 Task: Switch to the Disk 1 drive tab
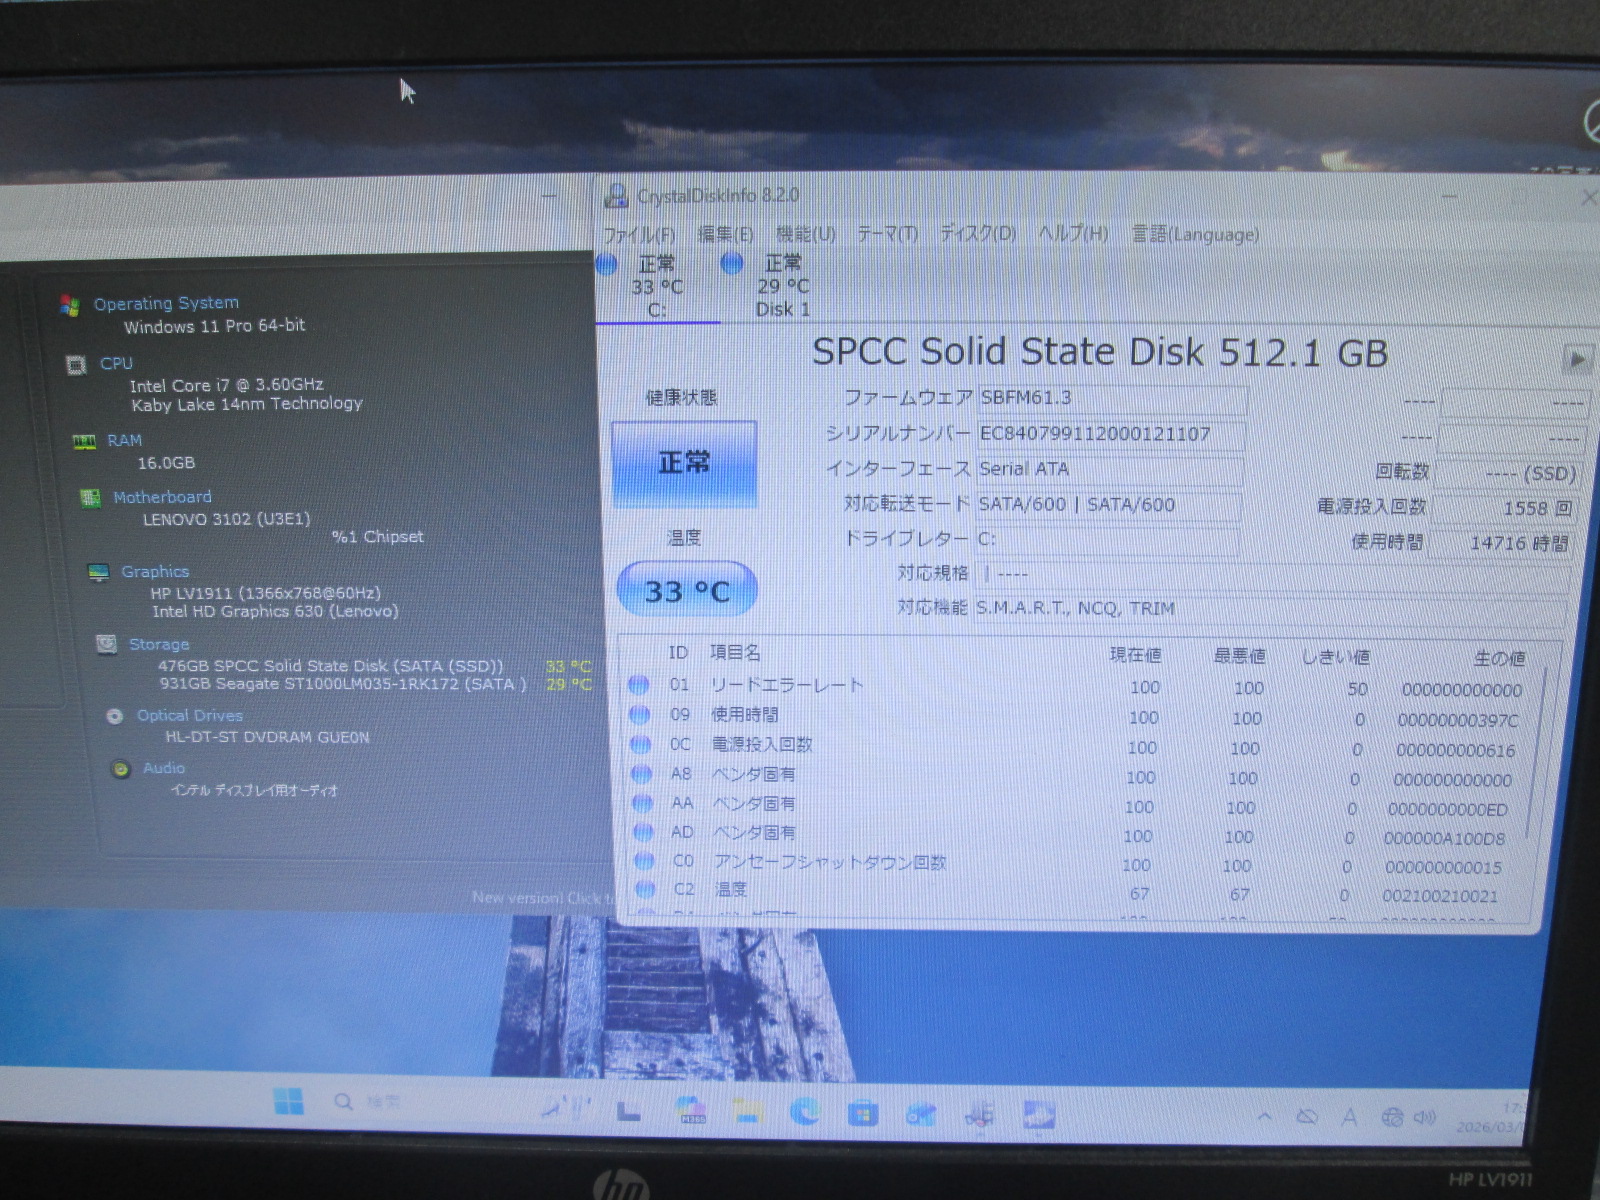point(782,287)
